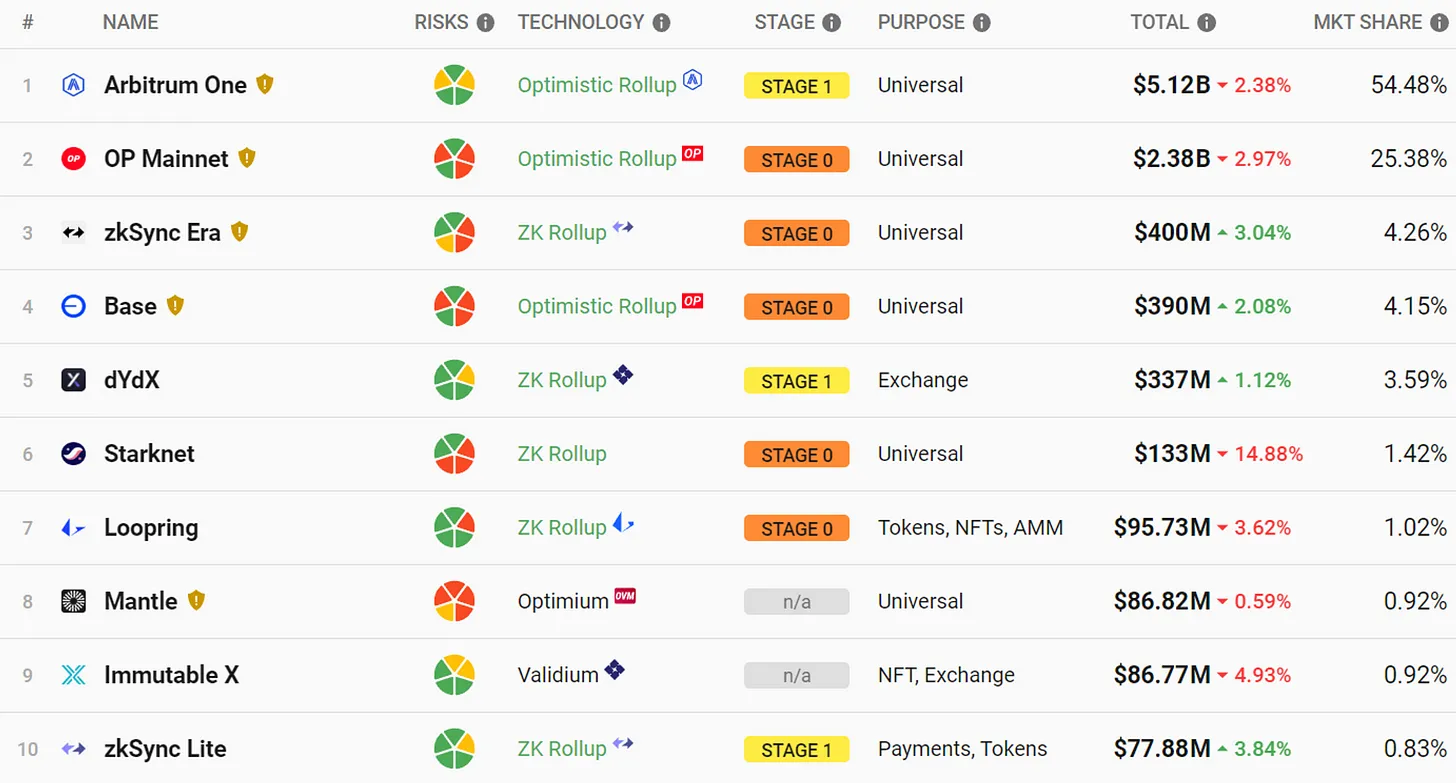Click the Arbitrum One logo icon
Screen dimensions: 1456x783
[73, 85]
